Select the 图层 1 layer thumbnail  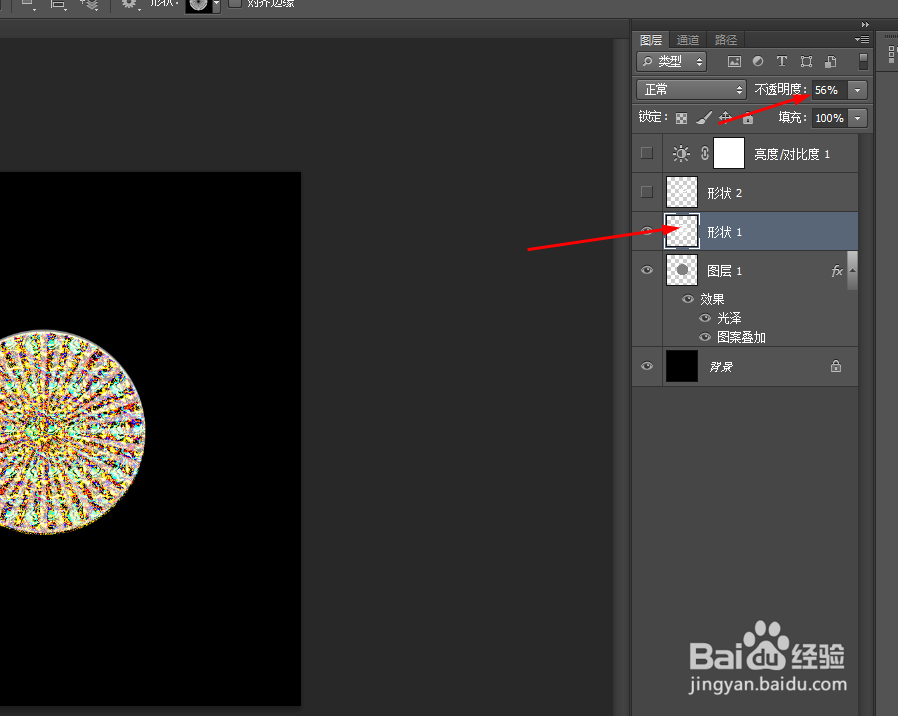pyautogui.click(x=682, y=270)
